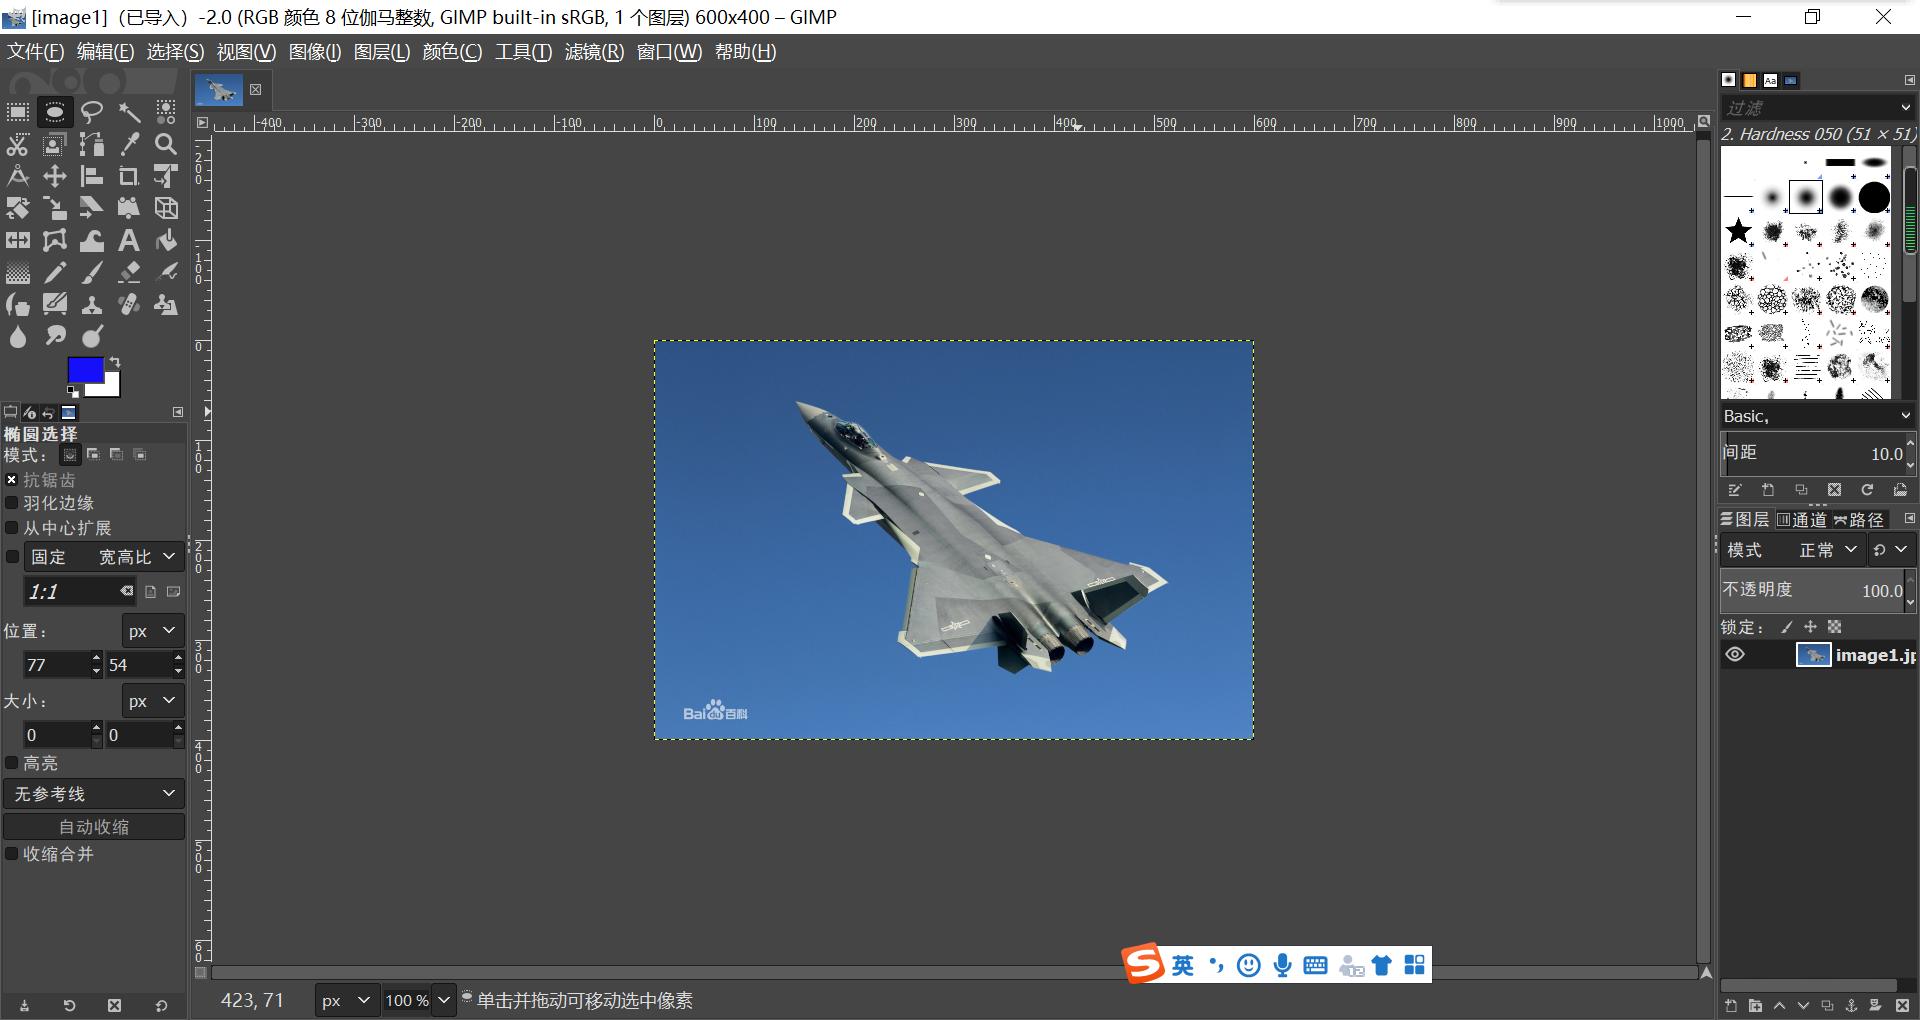
Task: Click the 自动收缩 button
Action: point(94,827)
